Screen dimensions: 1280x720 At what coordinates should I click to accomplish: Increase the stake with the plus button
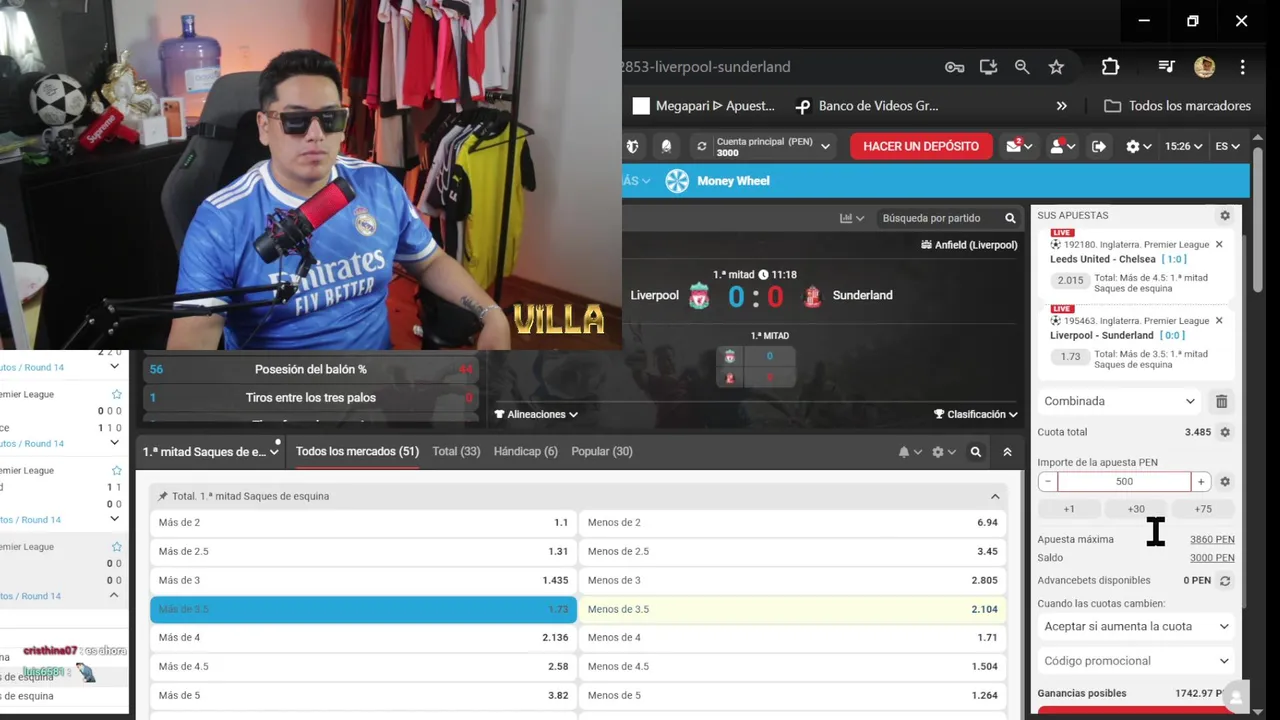pos(1201,481)
